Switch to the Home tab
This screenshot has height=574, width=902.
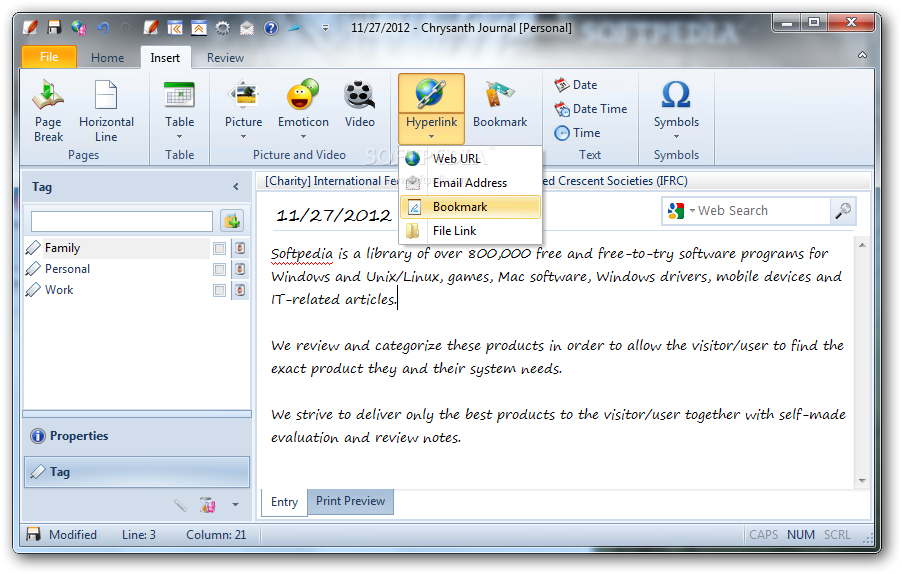tap(108, 58)
